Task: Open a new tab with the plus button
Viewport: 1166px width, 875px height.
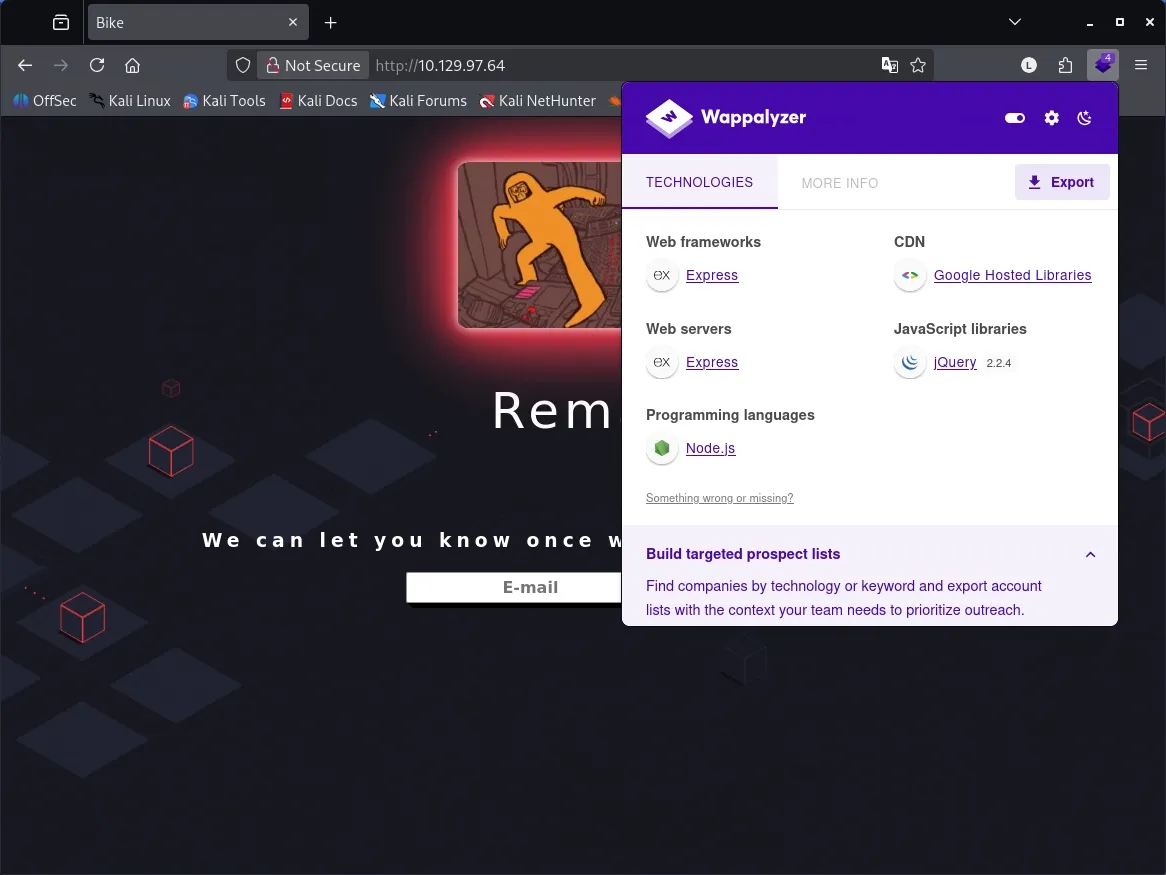Action: pos(330,22)
